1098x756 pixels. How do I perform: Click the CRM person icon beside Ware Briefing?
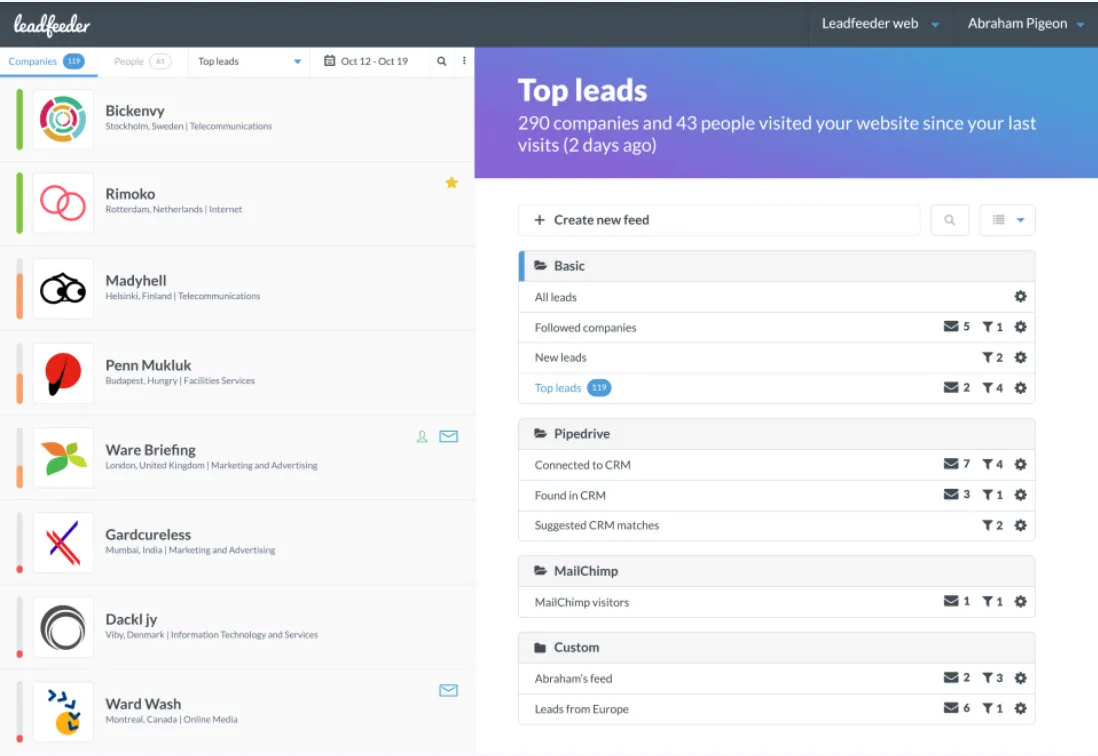coord(422,436)
